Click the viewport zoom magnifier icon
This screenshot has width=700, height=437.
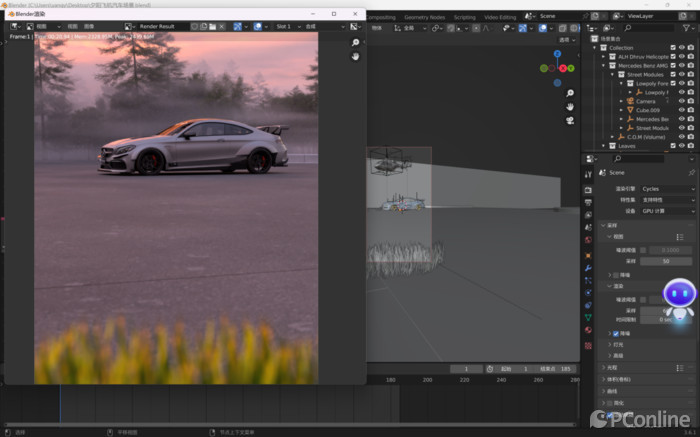[570, 91]
